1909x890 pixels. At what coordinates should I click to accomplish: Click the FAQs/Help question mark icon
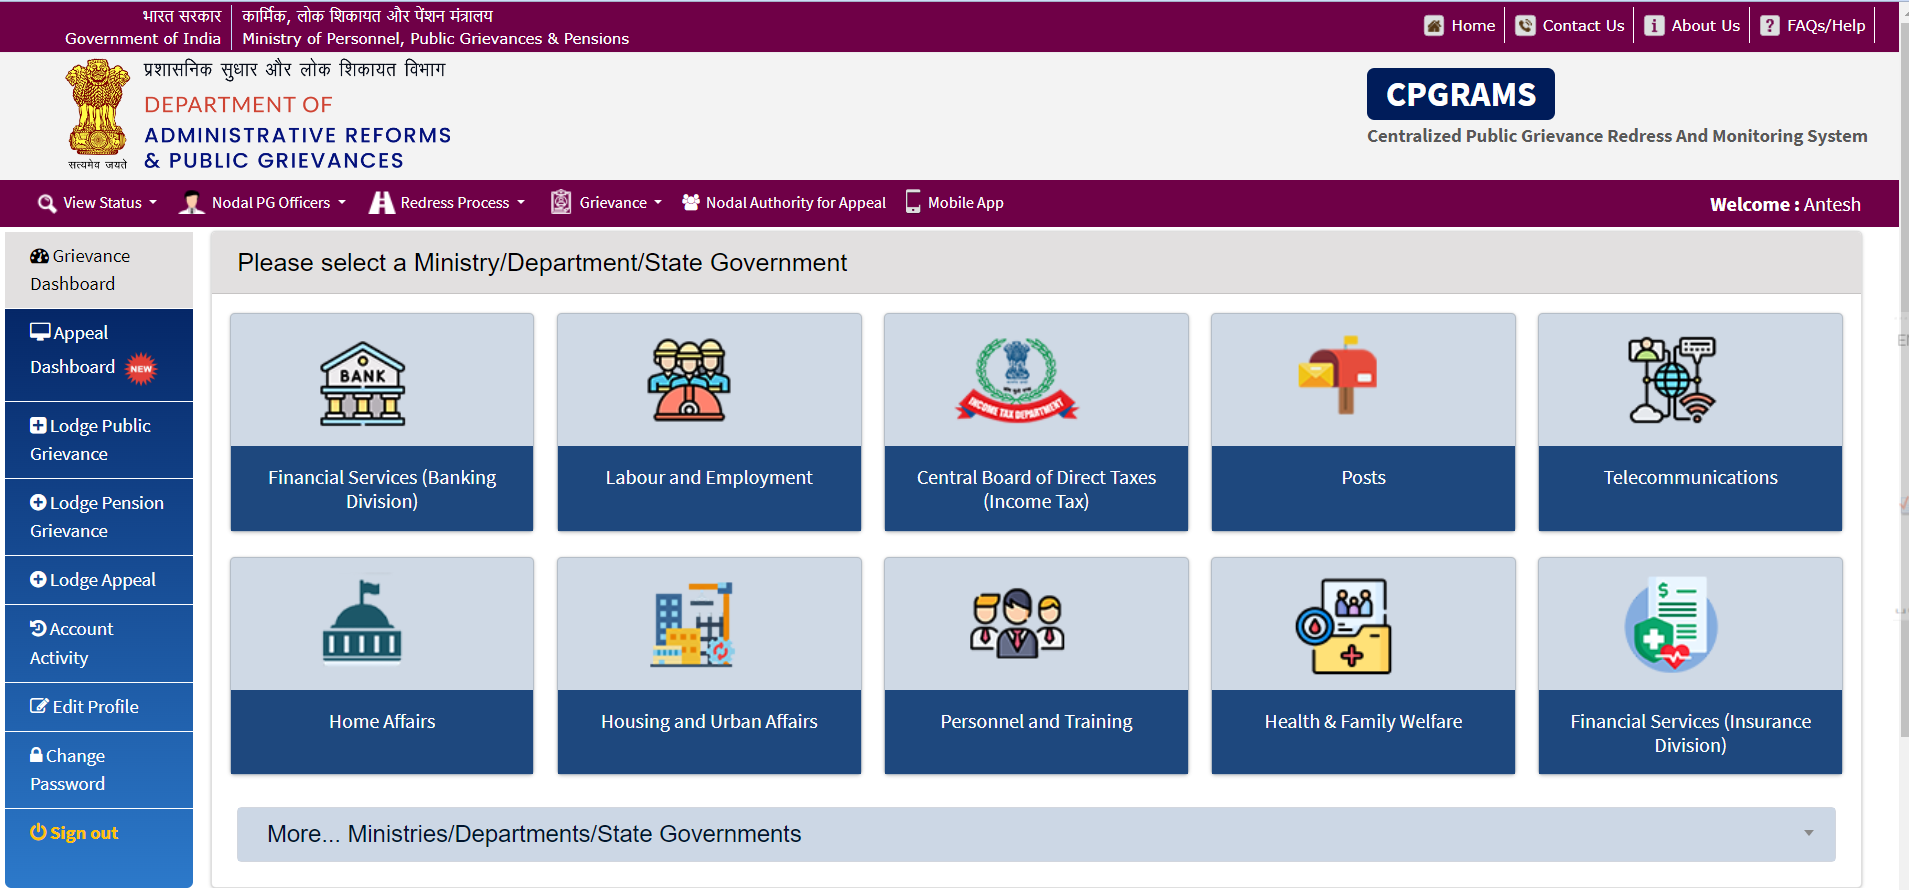click(1770, 26)
